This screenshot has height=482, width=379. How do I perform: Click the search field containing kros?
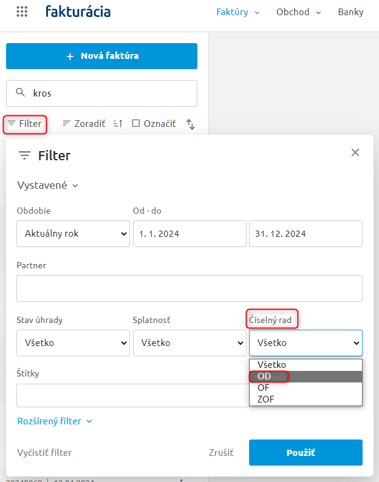tap(102, 93)
